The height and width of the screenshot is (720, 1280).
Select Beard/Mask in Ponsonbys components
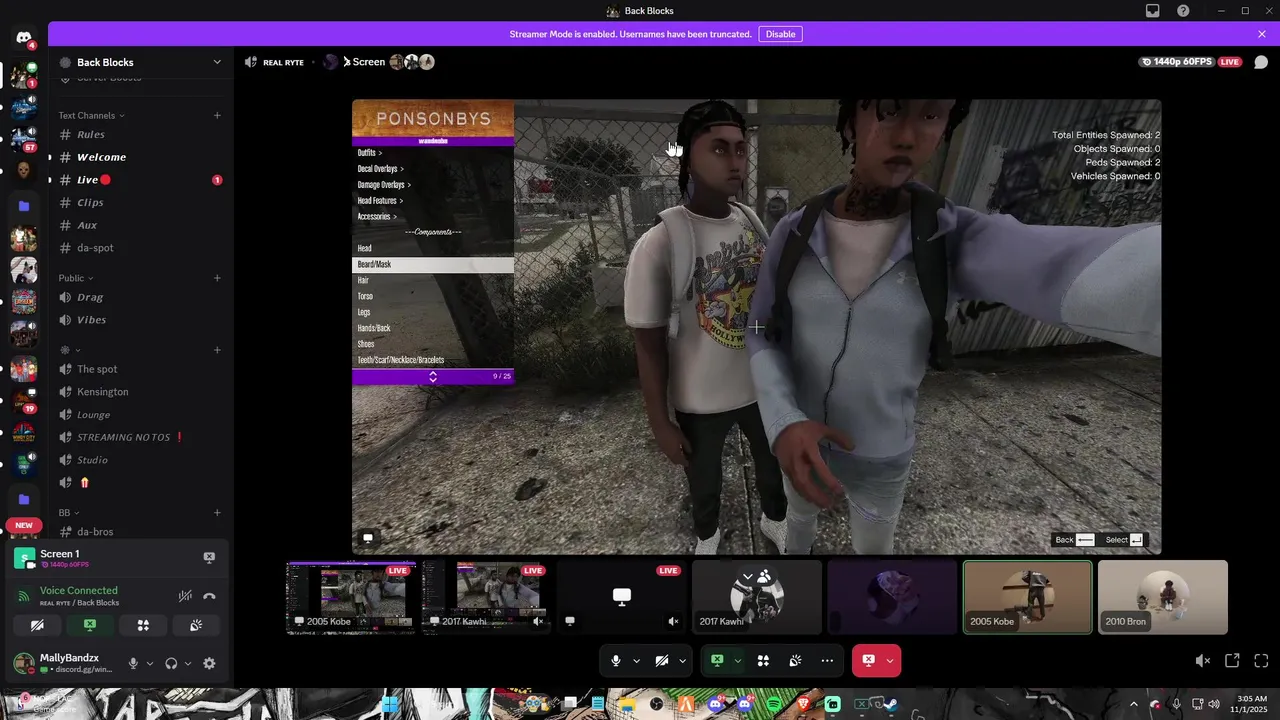click(x=433, y=265)
